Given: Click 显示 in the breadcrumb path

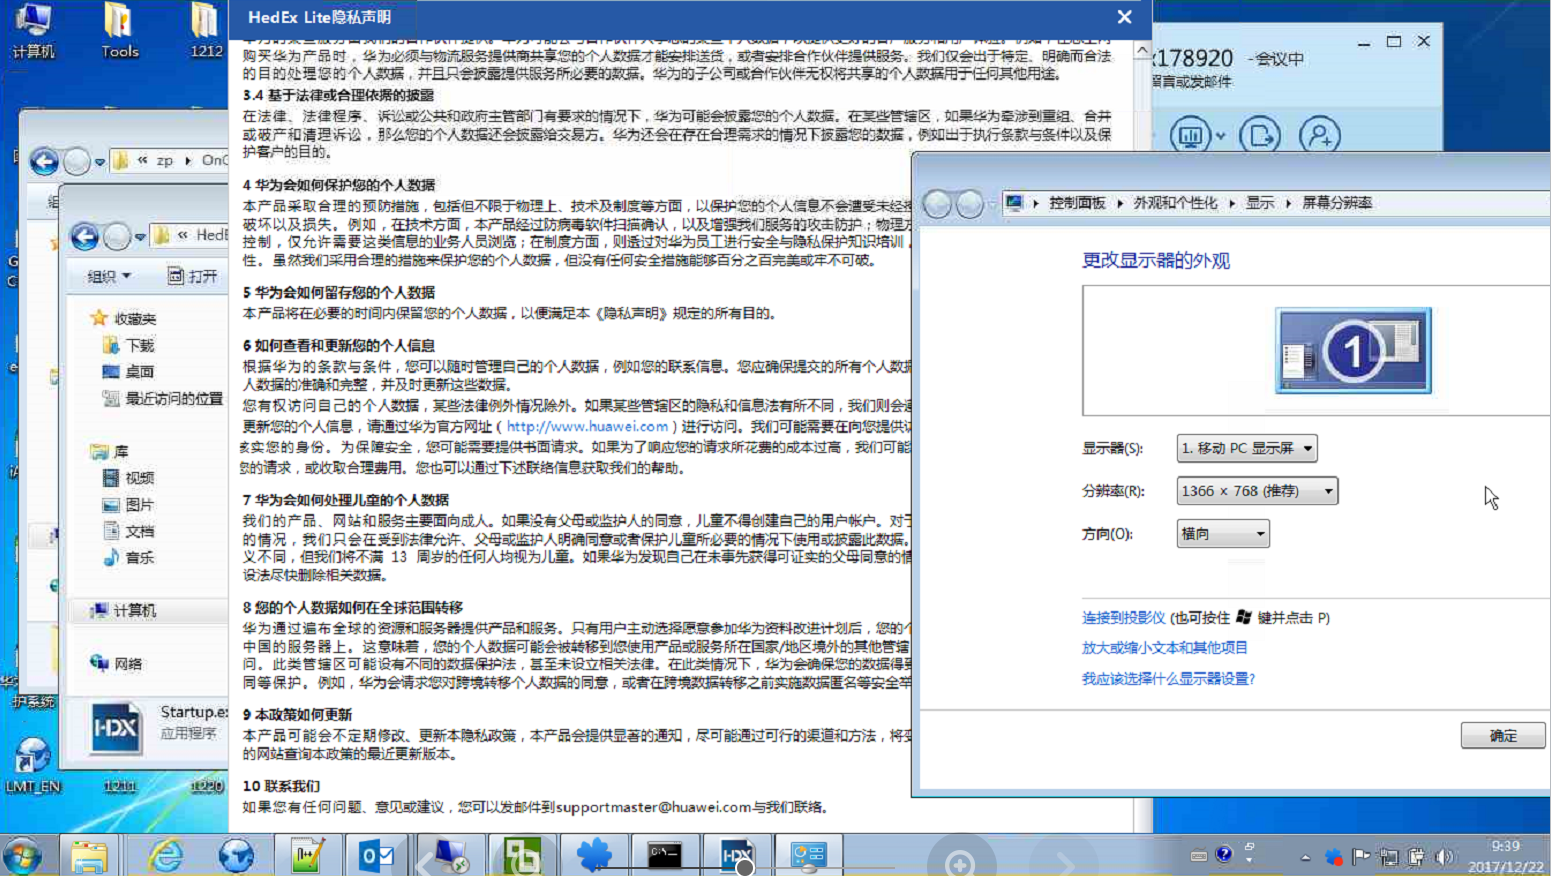Looking at the screenshot, I should 1260,203.
